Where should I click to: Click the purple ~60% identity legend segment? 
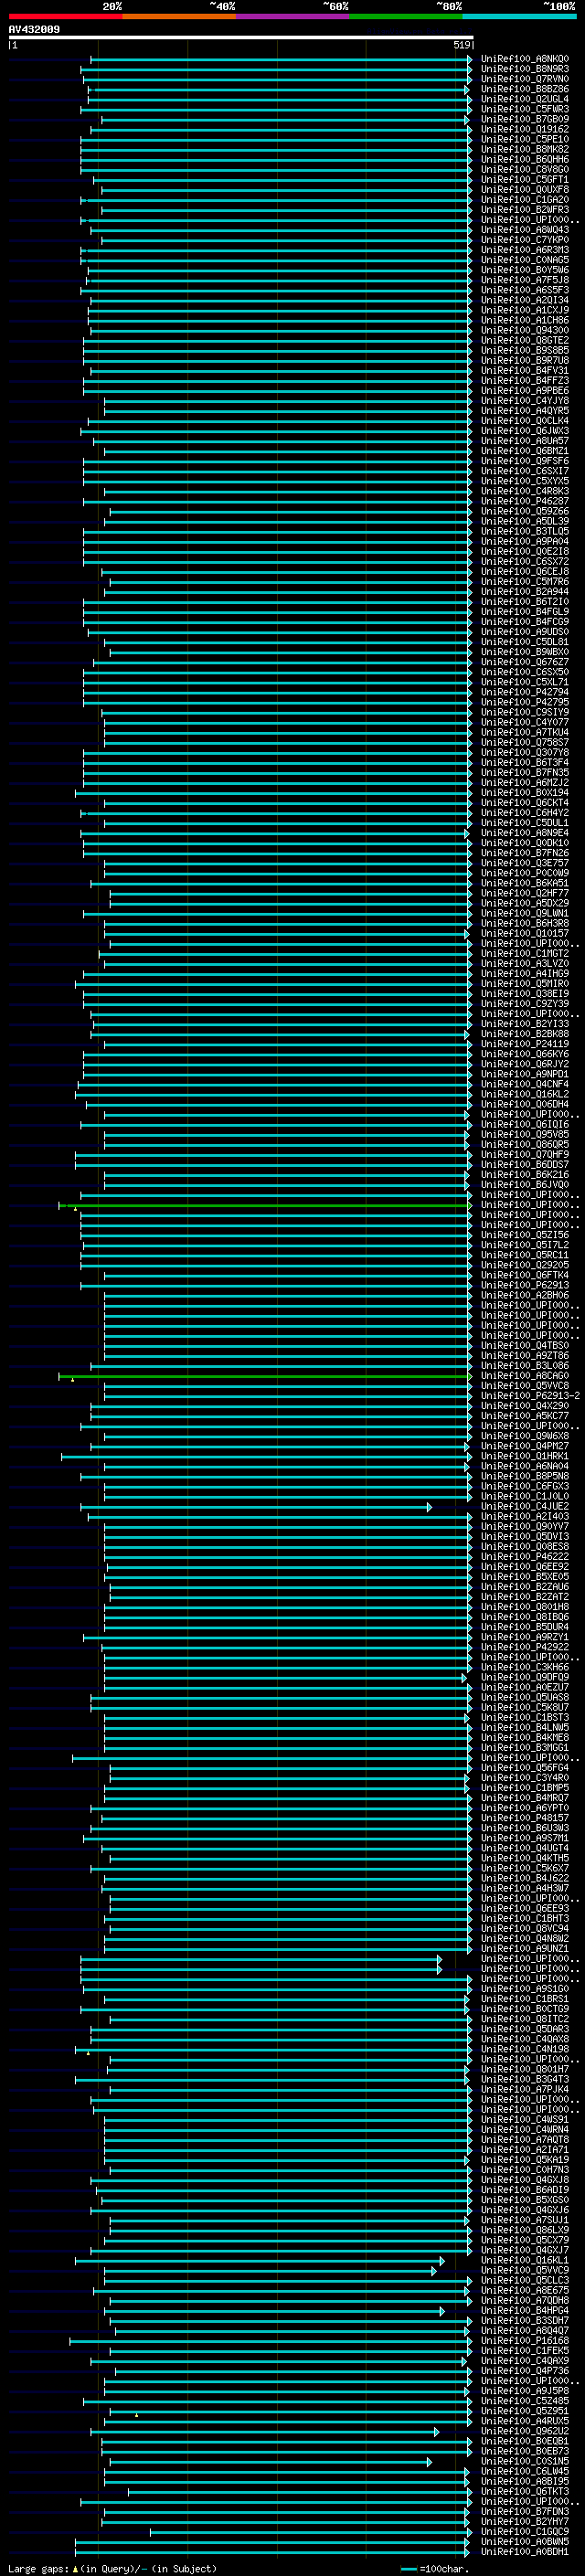pos(292,16)
